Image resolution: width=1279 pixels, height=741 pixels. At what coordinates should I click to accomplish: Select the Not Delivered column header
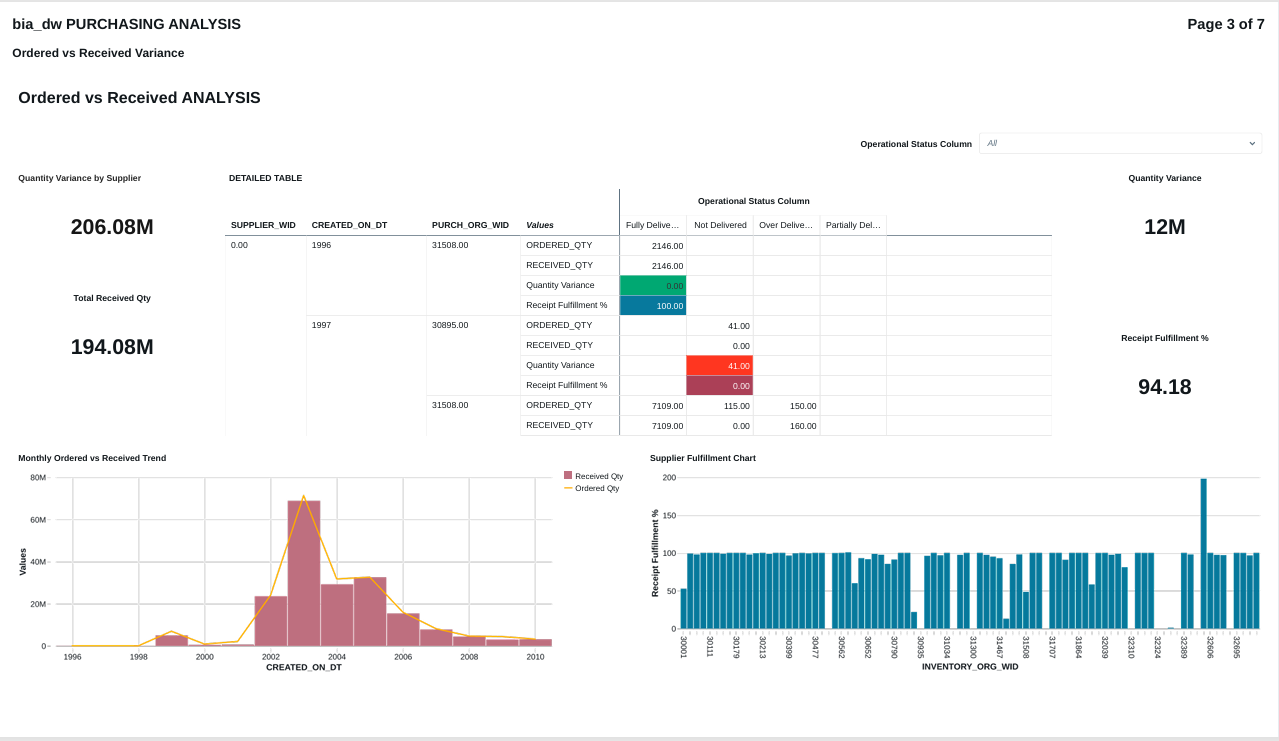(720, 225)
